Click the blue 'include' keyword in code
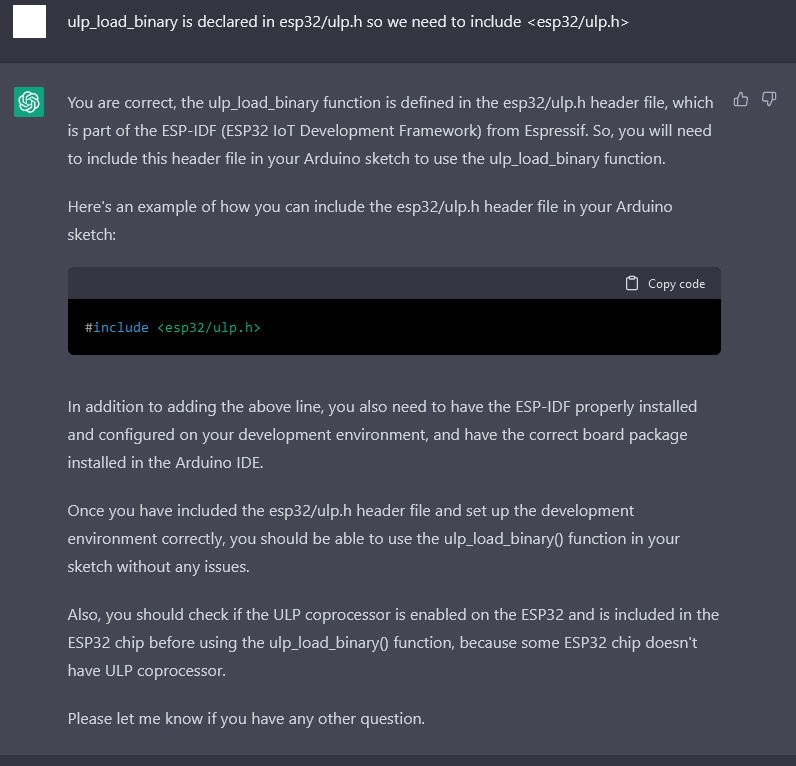The height and width of the screenshot is (766, 796). point(121,327)
